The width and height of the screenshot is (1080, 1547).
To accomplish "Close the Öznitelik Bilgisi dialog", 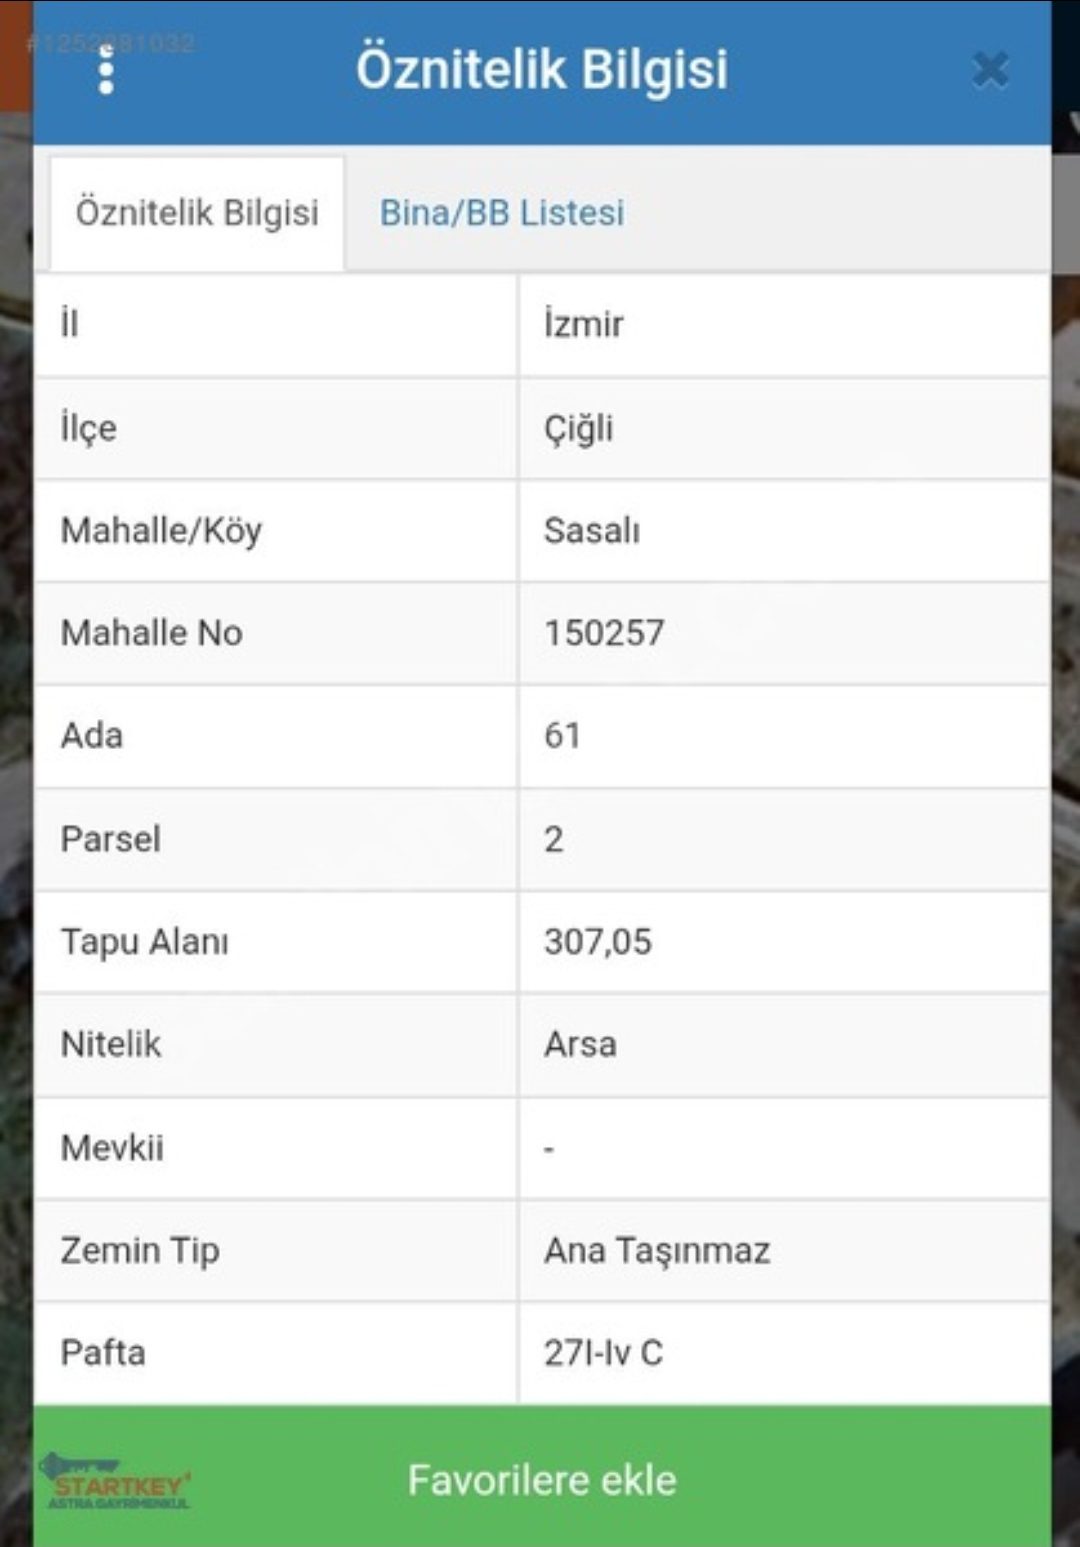I will coord(990,70).
